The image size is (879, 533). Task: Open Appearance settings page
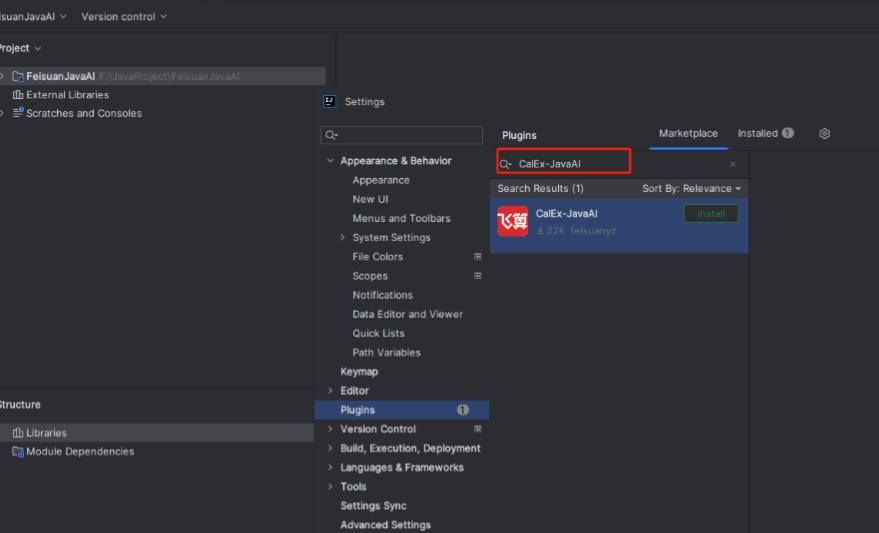click(381, 180)
